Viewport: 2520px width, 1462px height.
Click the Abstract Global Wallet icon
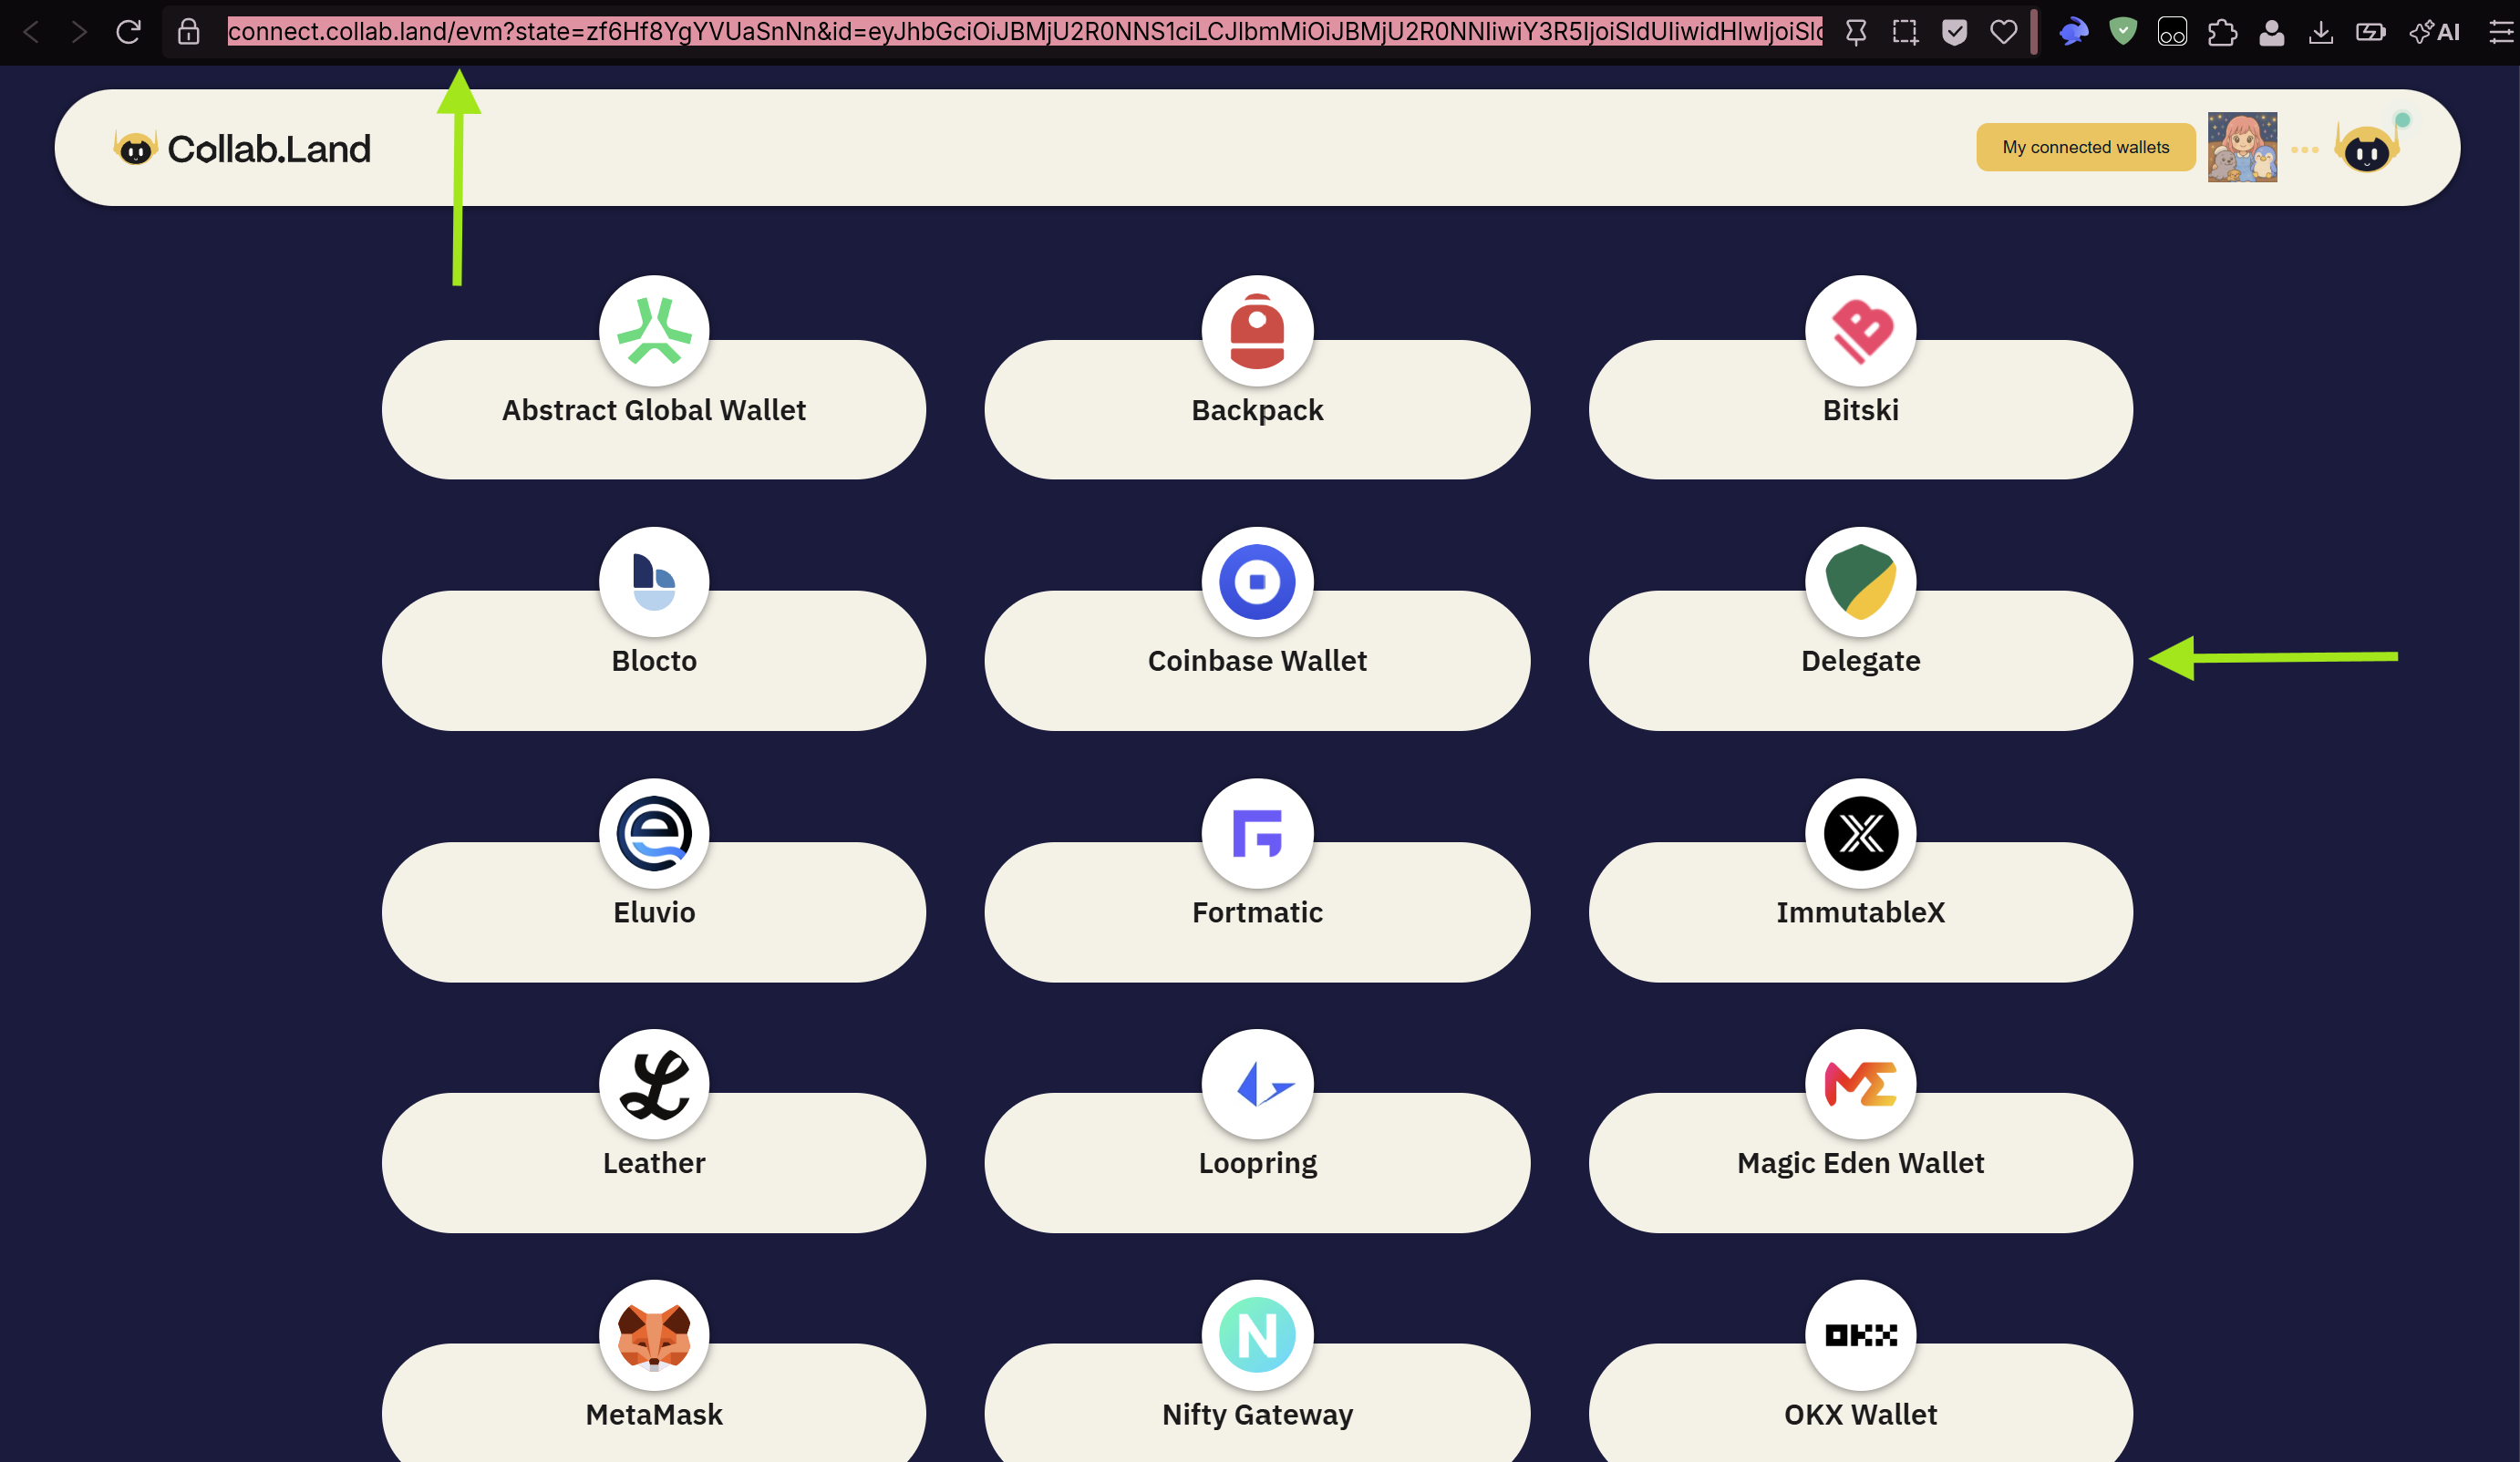[654, 331]
